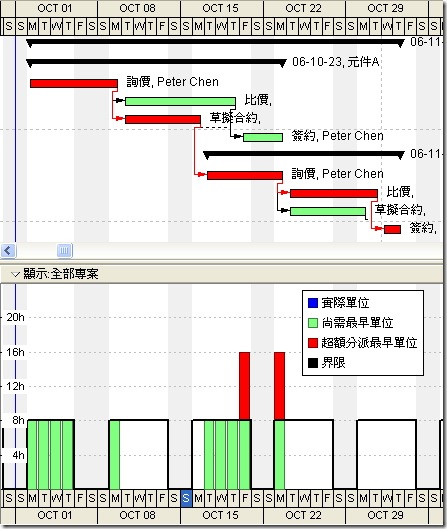Image resolution: width=447 pixels, height=529 pixels.
Task: Click the OCT 29 header in top timescale
Action: pyautogui.click(x=386, y=8)
